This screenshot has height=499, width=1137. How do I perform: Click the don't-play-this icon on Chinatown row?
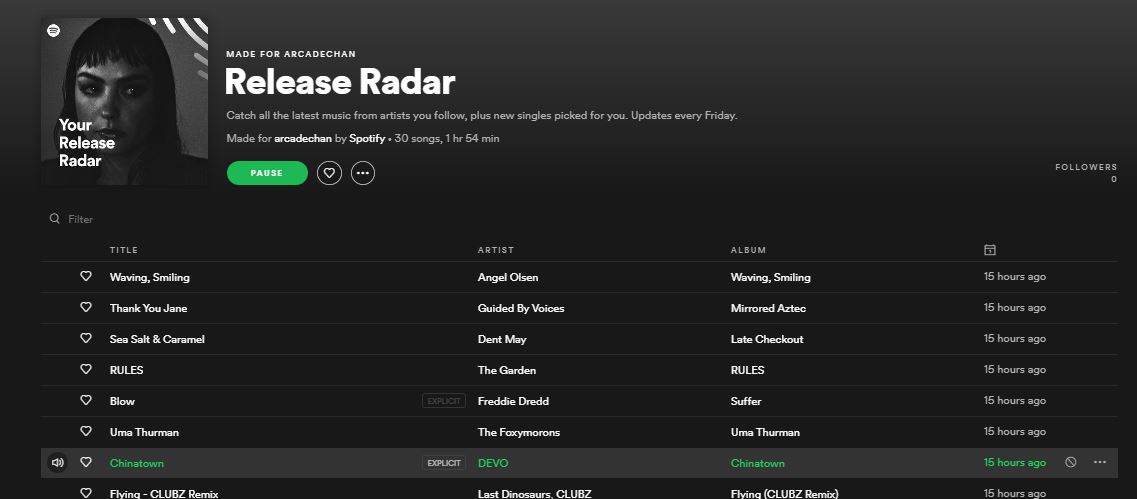(x=1070, y=463)
